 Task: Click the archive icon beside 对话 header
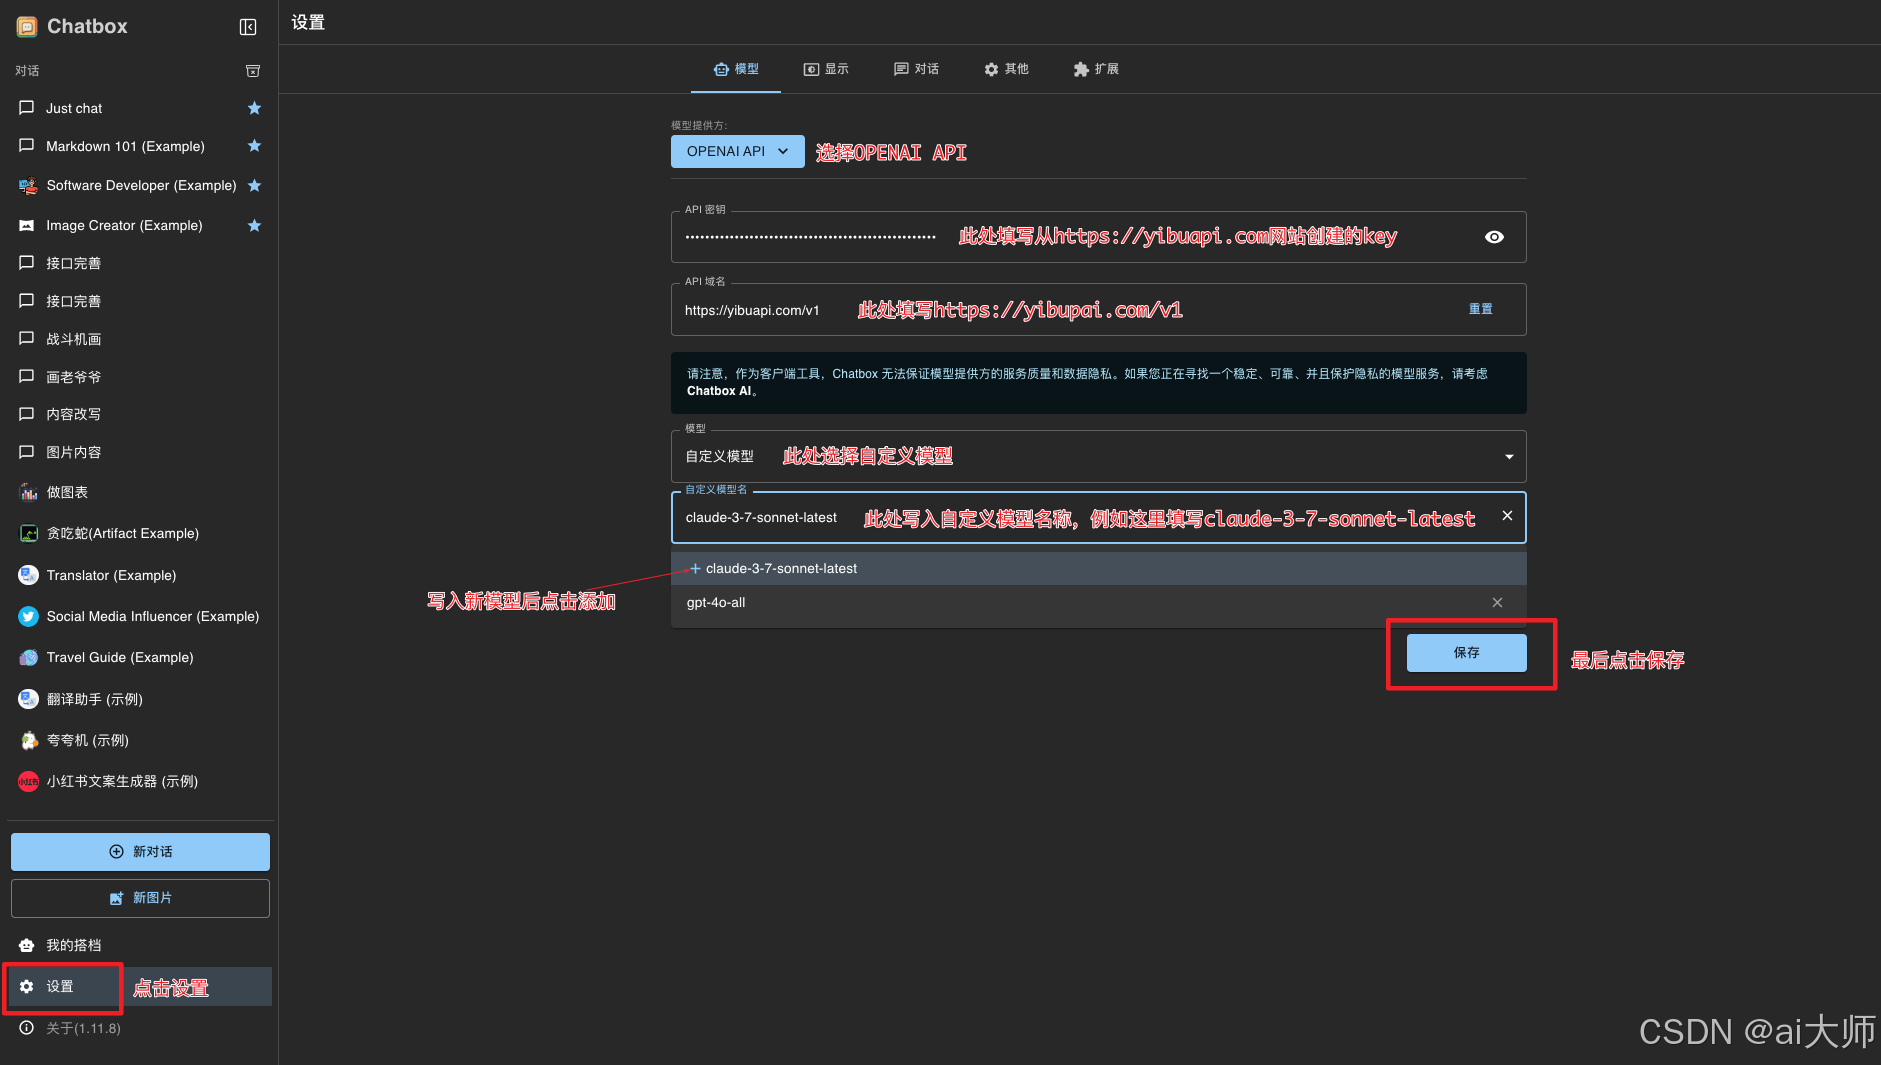point(253,71)
